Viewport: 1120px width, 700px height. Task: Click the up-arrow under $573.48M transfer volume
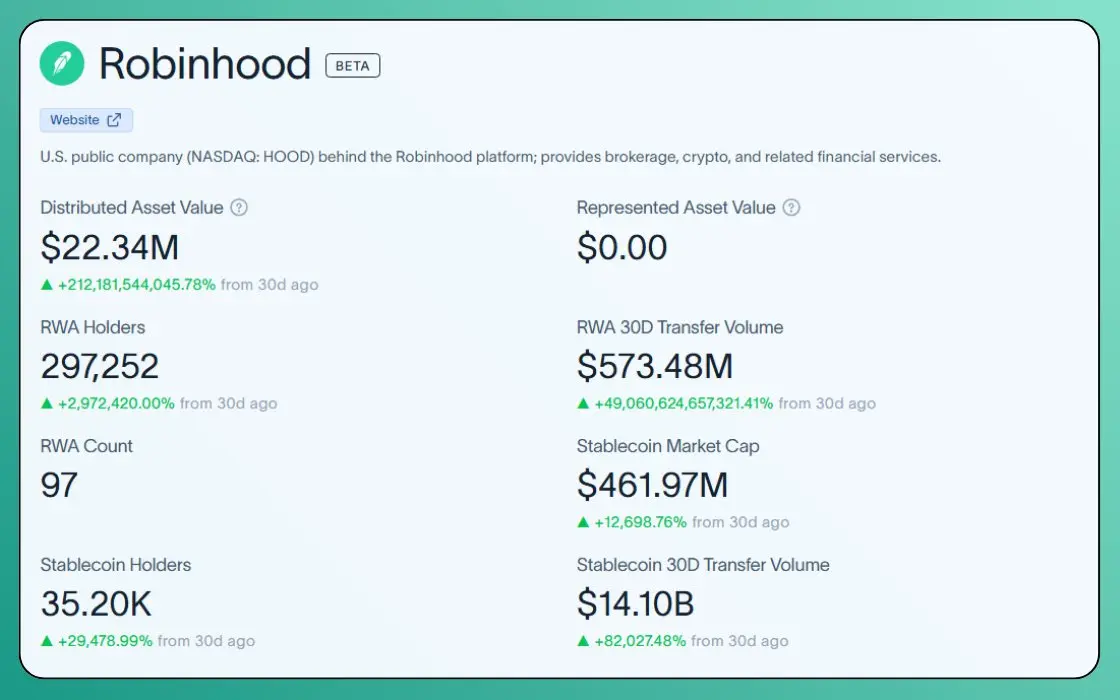coord(584,404)
